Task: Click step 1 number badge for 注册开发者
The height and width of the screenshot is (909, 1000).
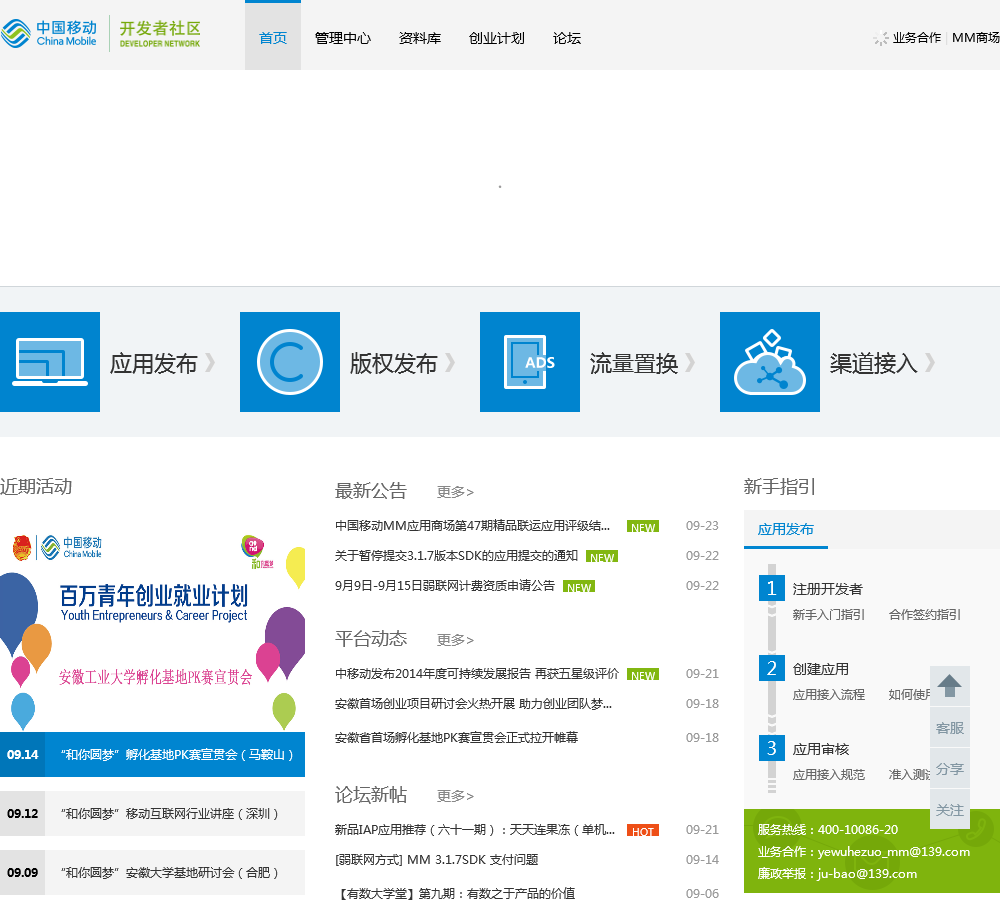Action: tap(772, 588)
